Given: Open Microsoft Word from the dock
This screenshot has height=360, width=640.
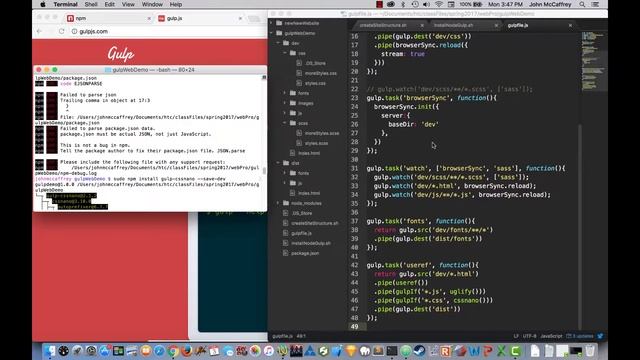Looking at the screenshot, I should [x=474, y=351].
